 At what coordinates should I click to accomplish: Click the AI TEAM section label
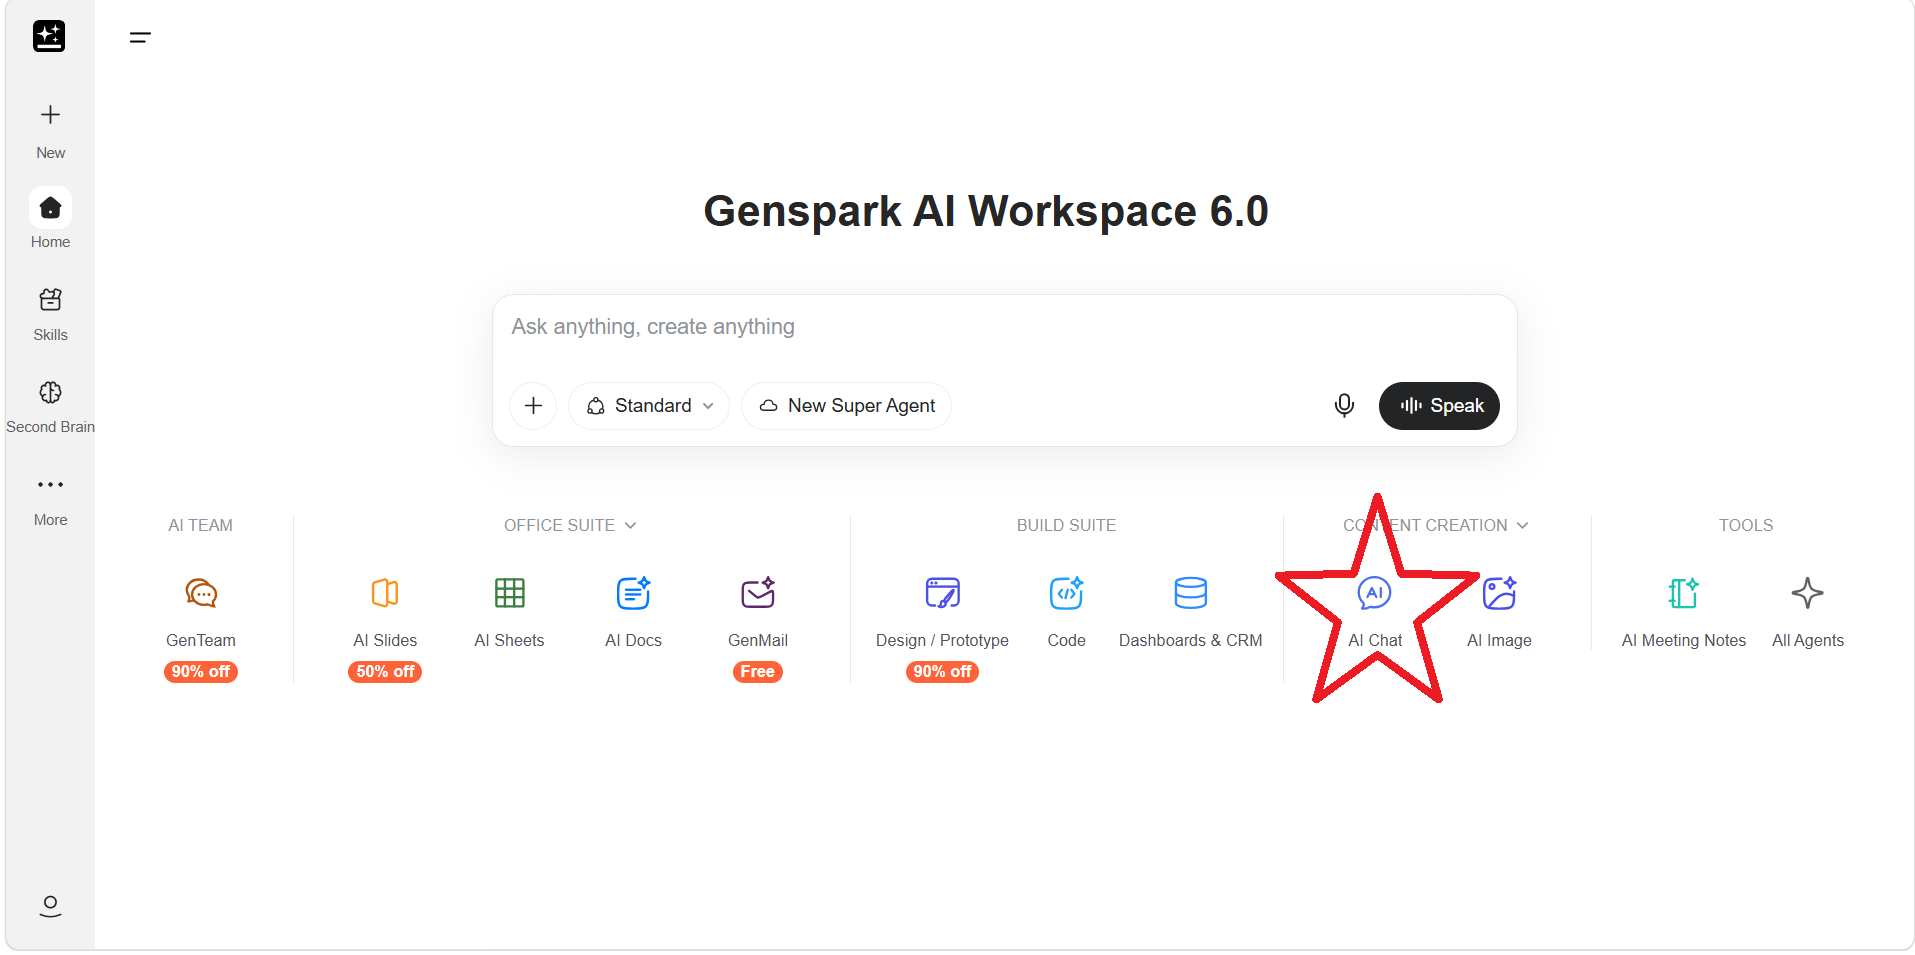point(200,526)
